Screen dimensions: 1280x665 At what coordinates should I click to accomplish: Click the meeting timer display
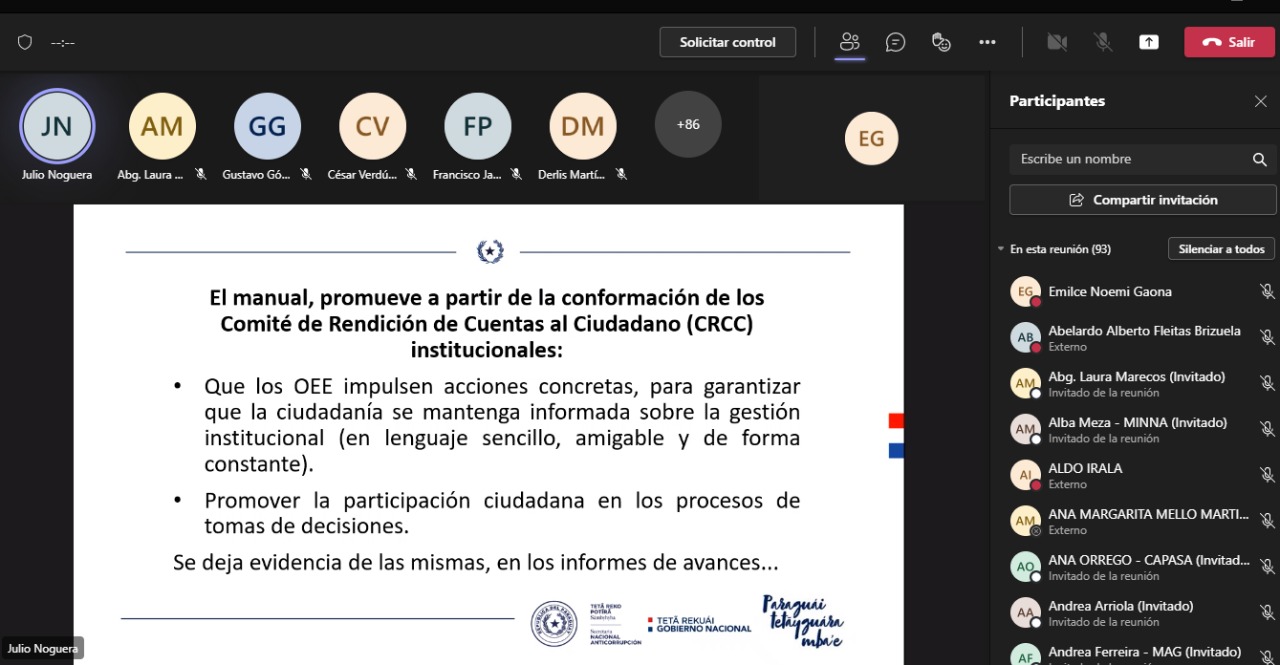tap(63, 43)
